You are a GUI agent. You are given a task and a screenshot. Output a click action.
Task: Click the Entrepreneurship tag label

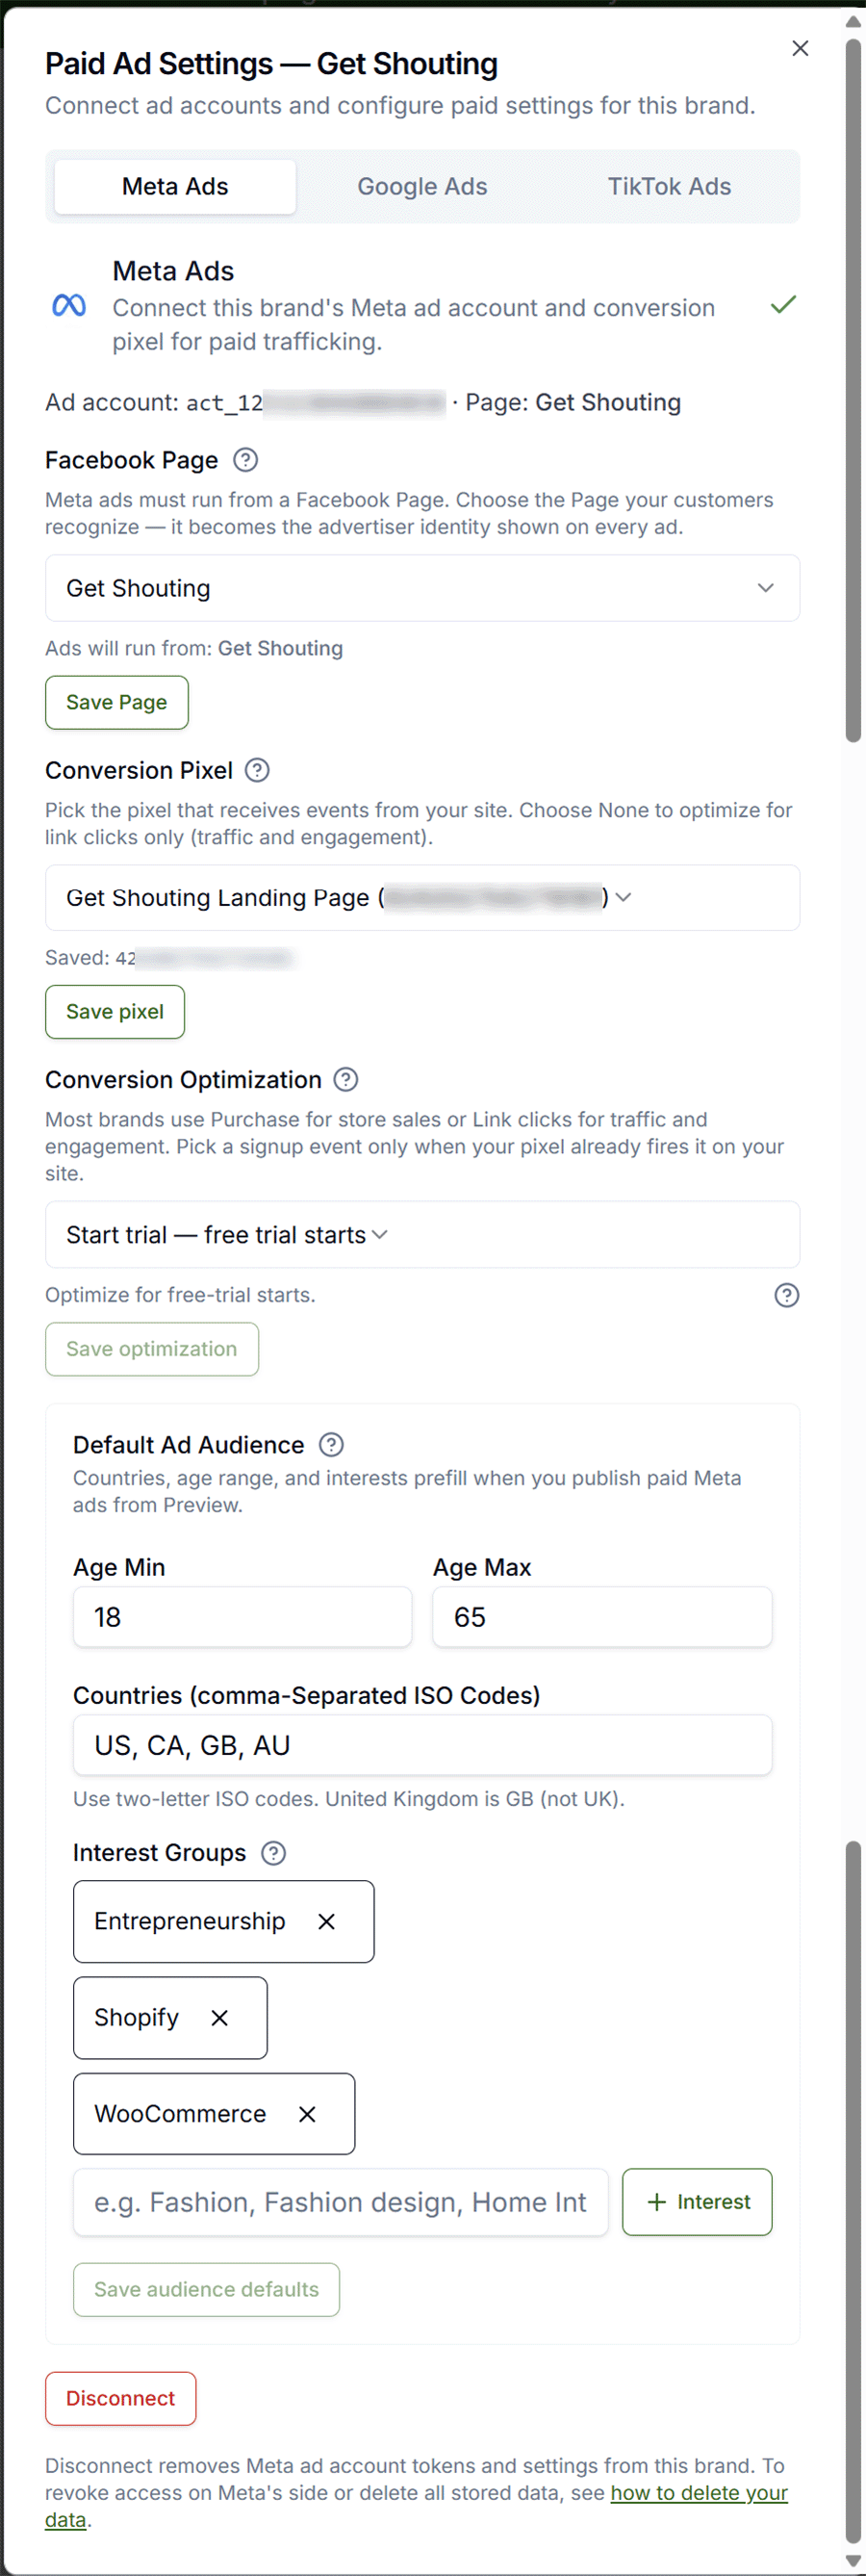190,1921
